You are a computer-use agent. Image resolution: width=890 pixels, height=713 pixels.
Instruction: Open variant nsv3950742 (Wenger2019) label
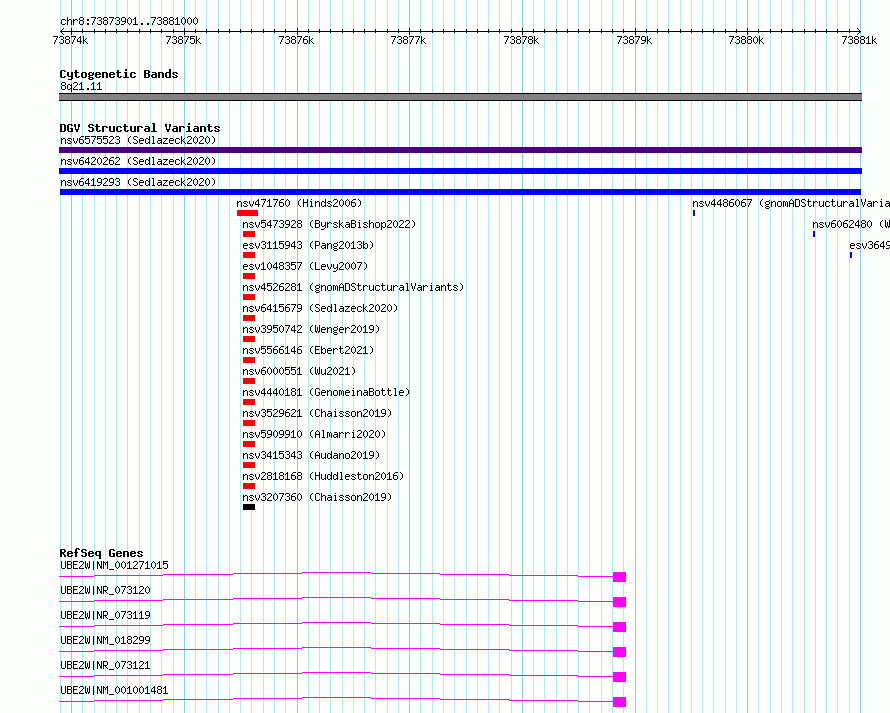(311, 329)
